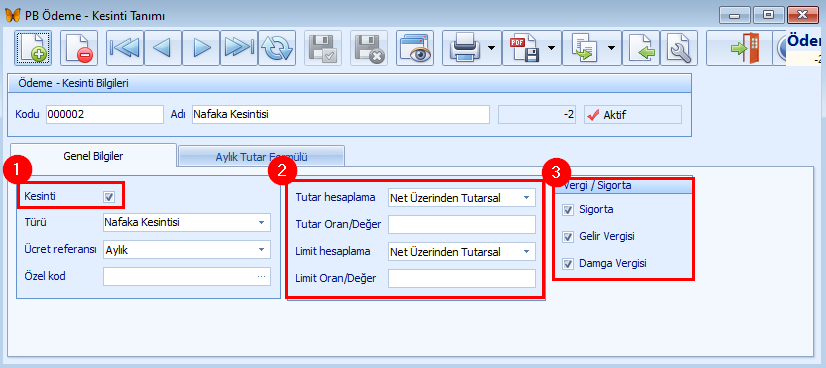Click the delete record icon with red minus
Viewport: 826px width, 368px height.
(x=79, y=48)
